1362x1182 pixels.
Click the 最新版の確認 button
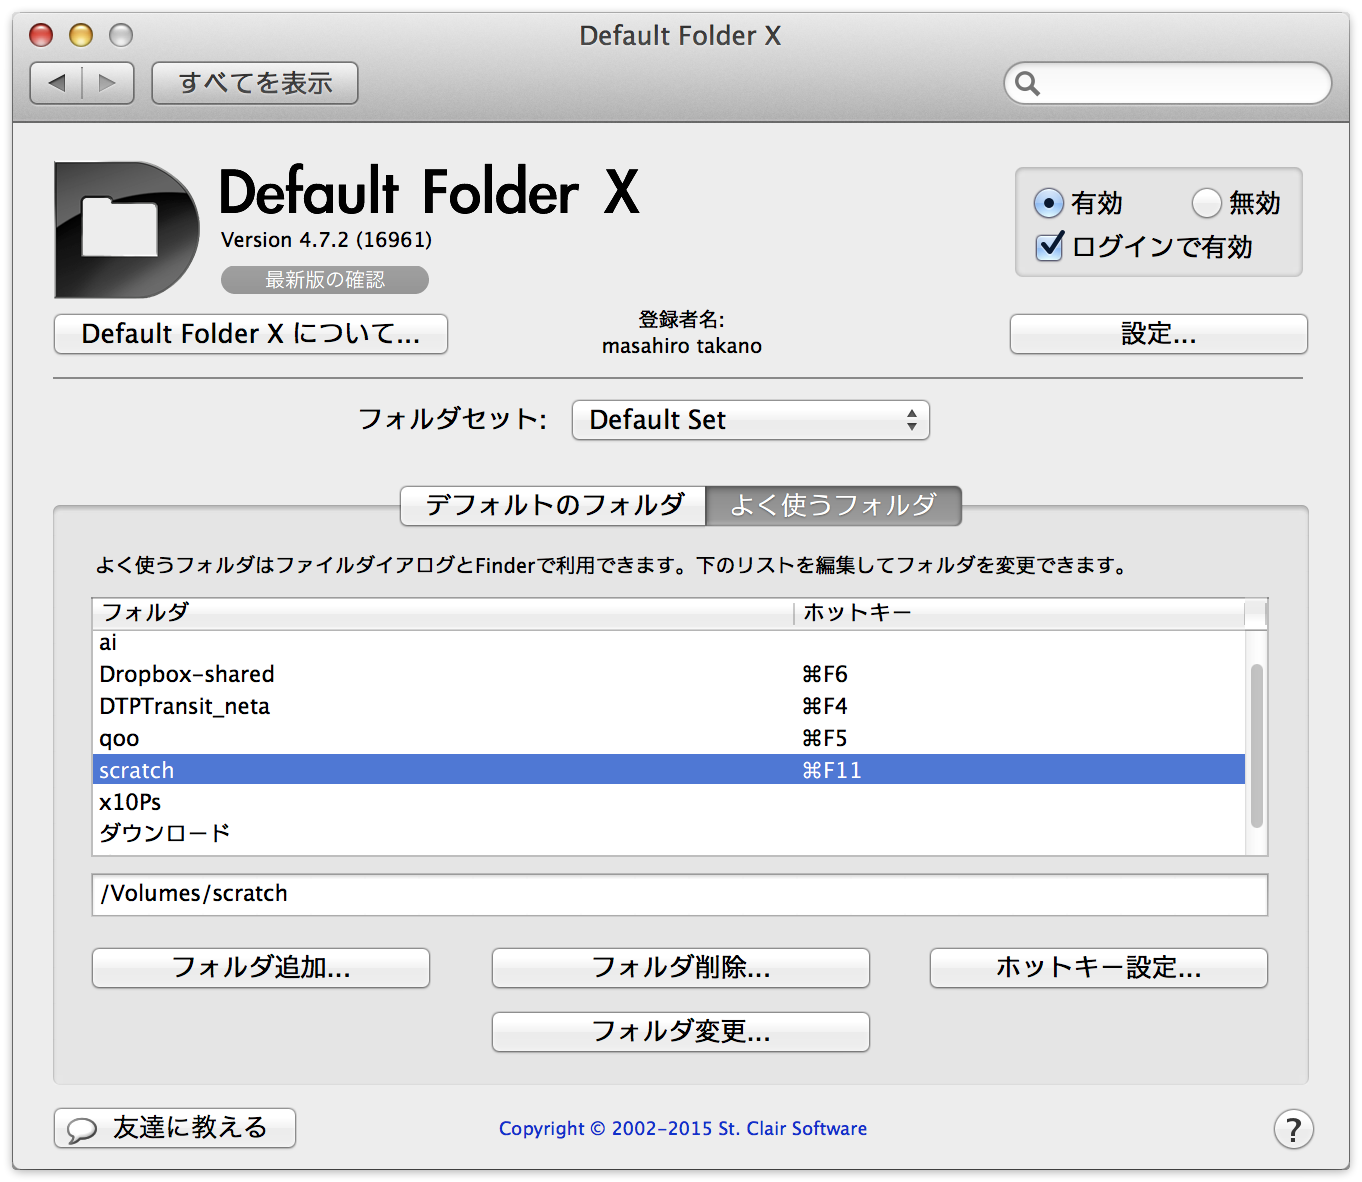coord(325,280)
